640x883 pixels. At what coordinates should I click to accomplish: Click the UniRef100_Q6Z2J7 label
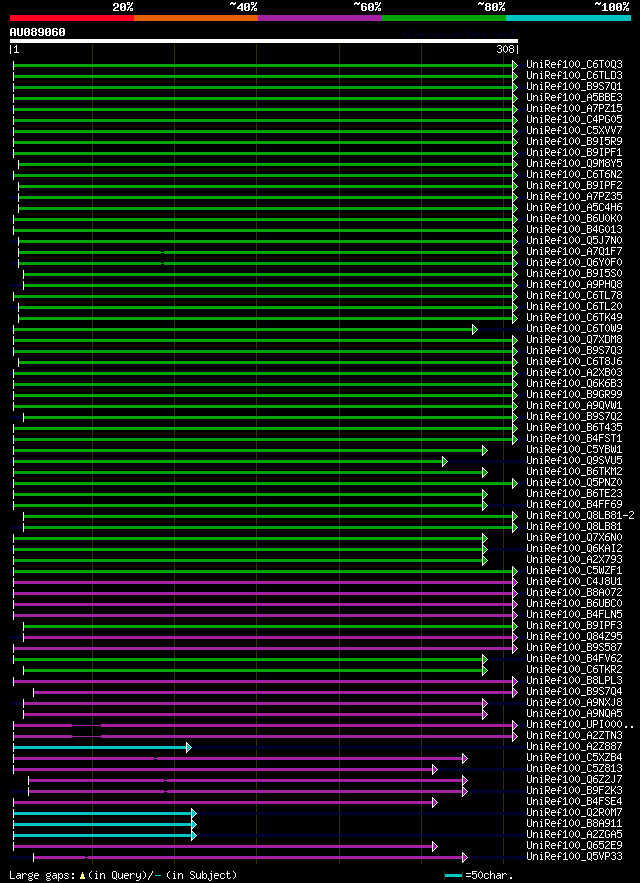pos(575,780)
